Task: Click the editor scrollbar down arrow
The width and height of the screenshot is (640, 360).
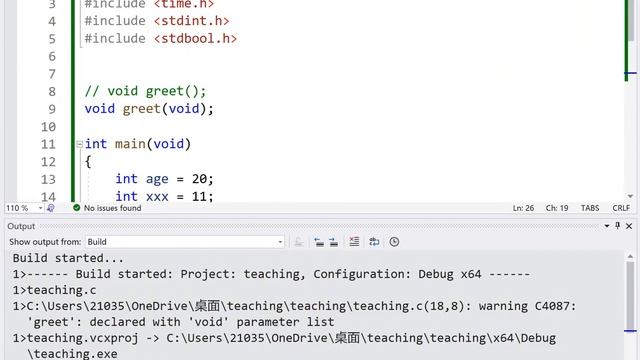Action: tap(631, 196)
